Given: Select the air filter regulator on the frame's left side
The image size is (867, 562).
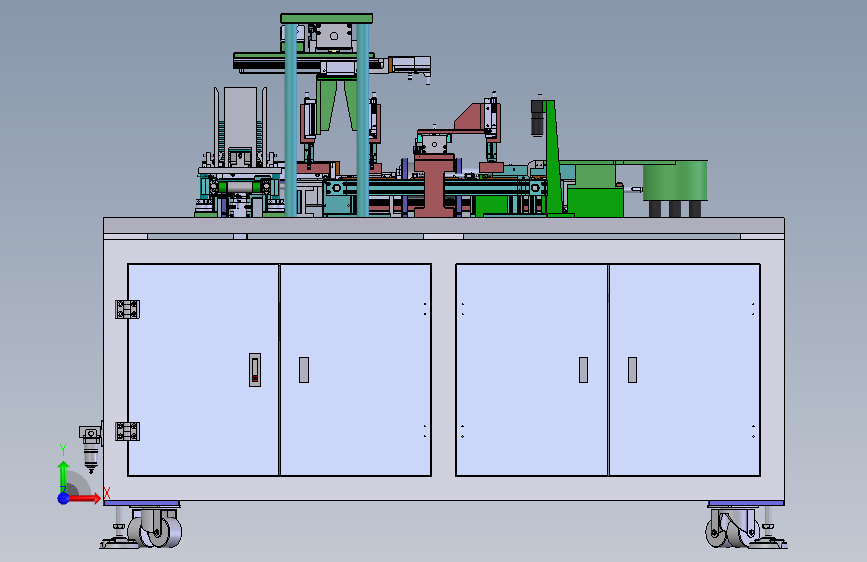Looking at the screenshot, I should tap(91, 448).
